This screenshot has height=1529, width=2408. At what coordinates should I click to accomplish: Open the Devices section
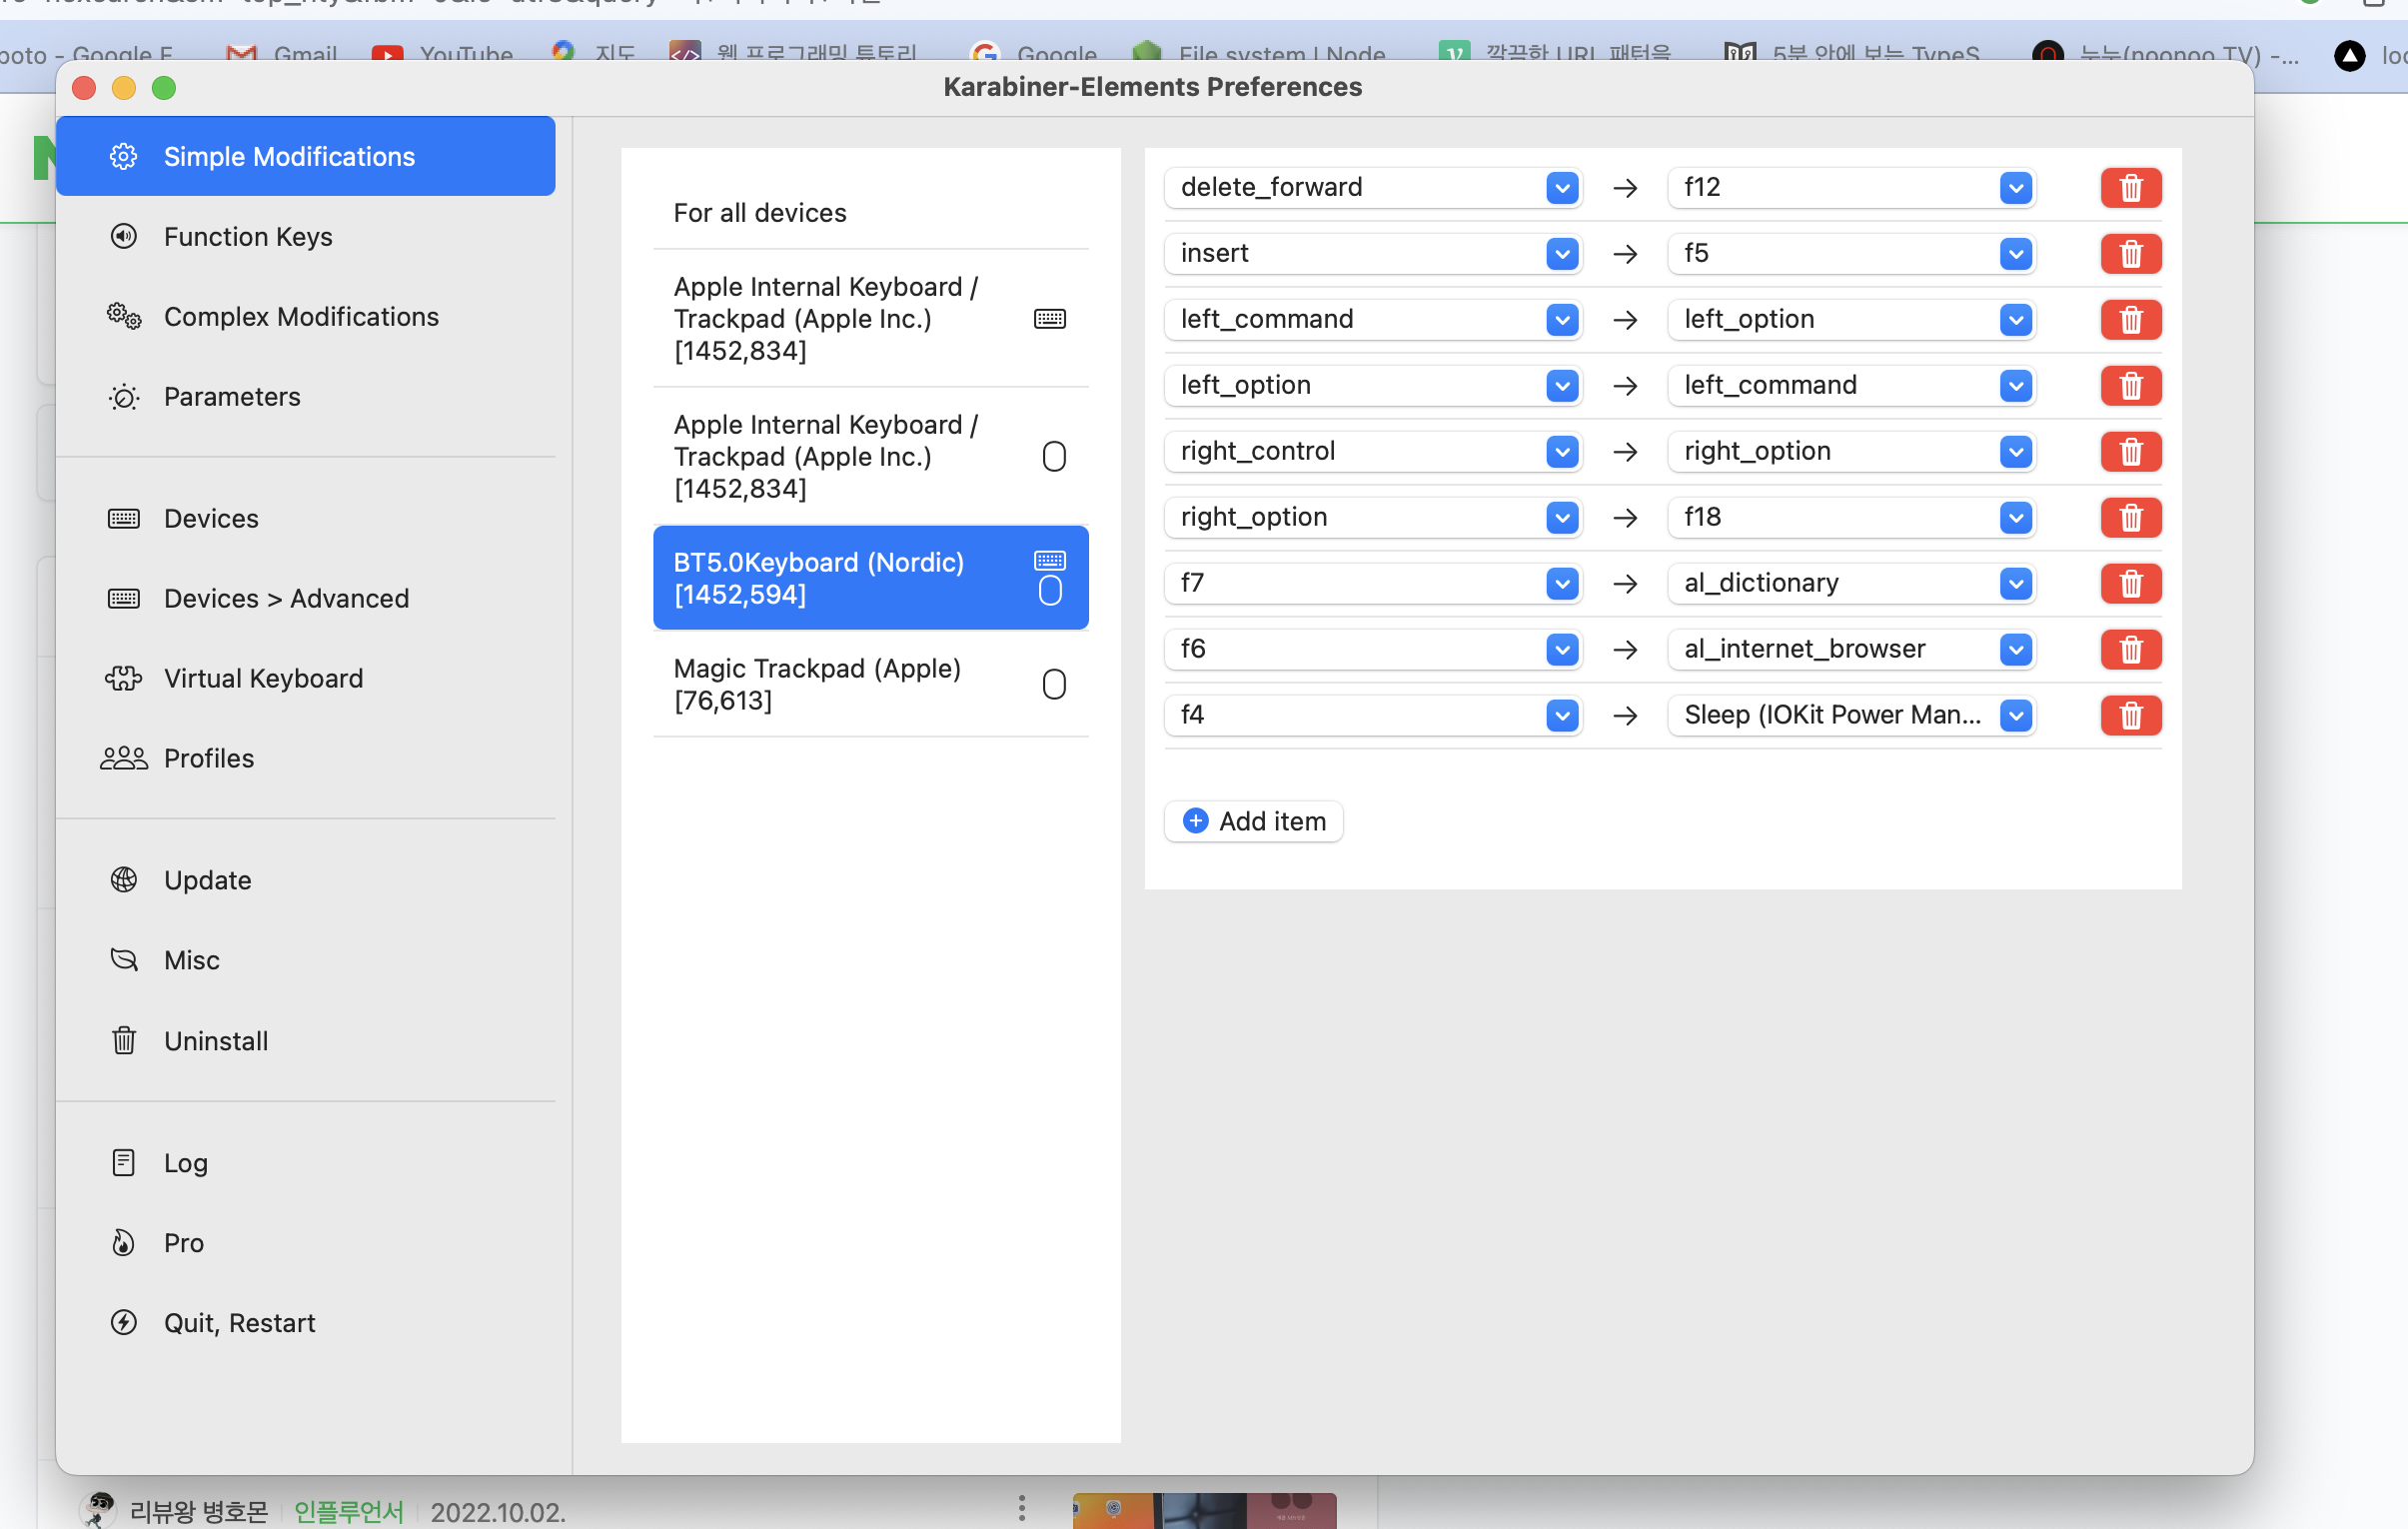point(305,518)
